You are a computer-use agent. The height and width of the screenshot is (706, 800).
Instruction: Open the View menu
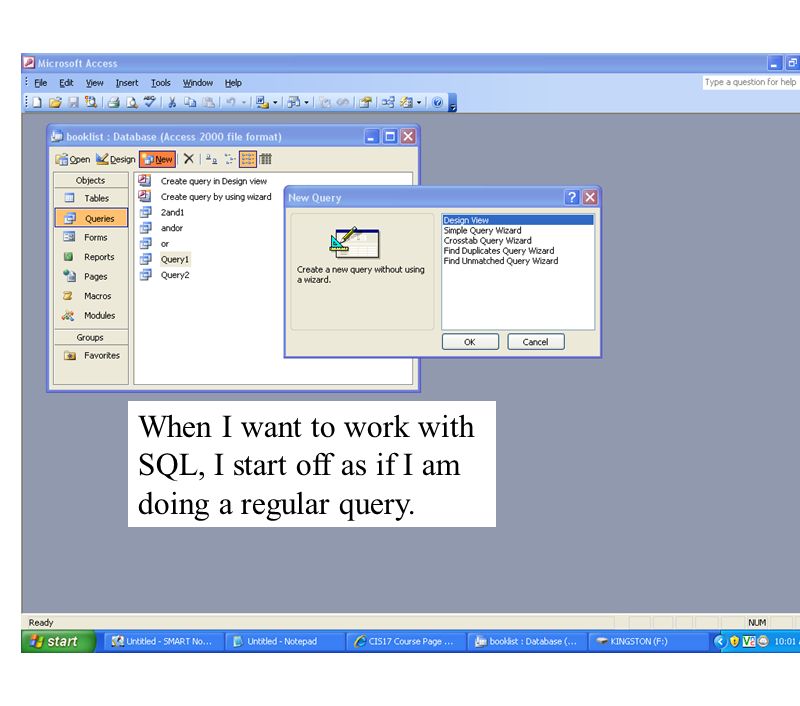click(x=94, y=83)
